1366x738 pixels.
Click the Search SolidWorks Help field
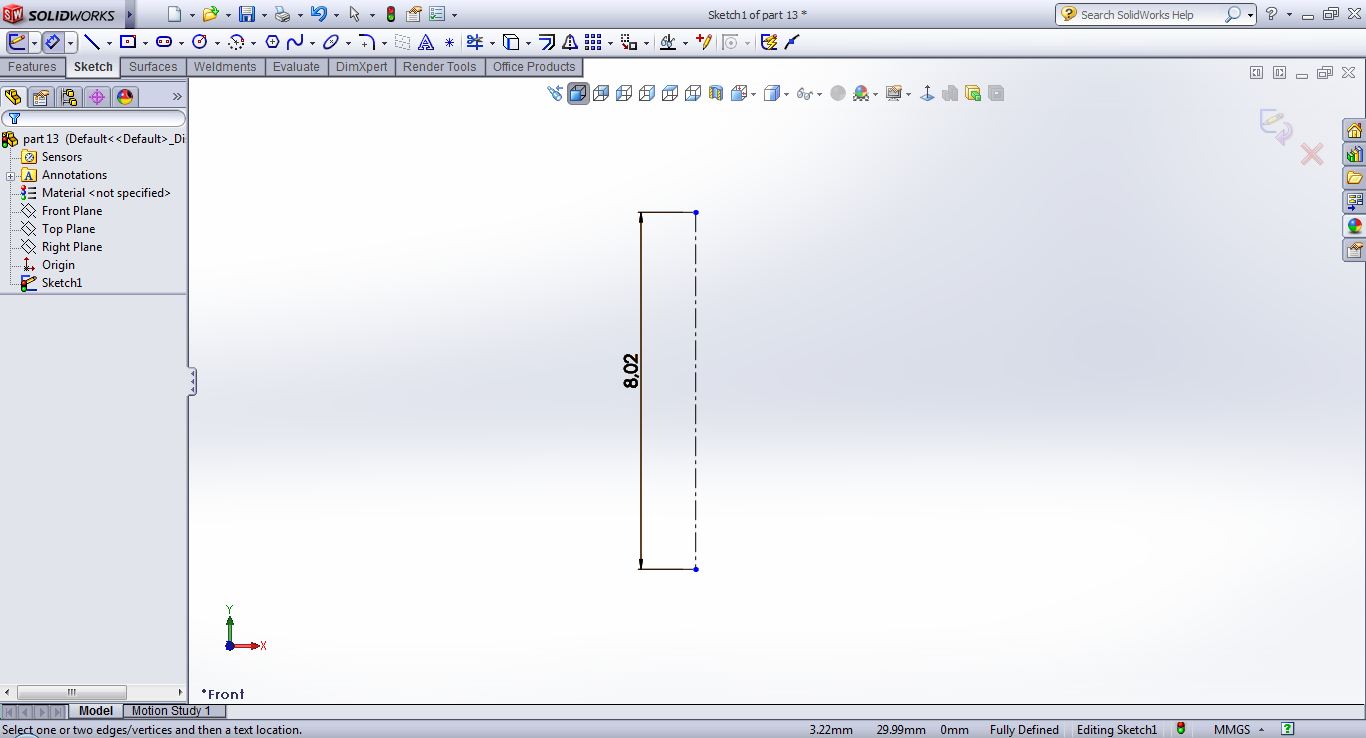click(1150, 15)
